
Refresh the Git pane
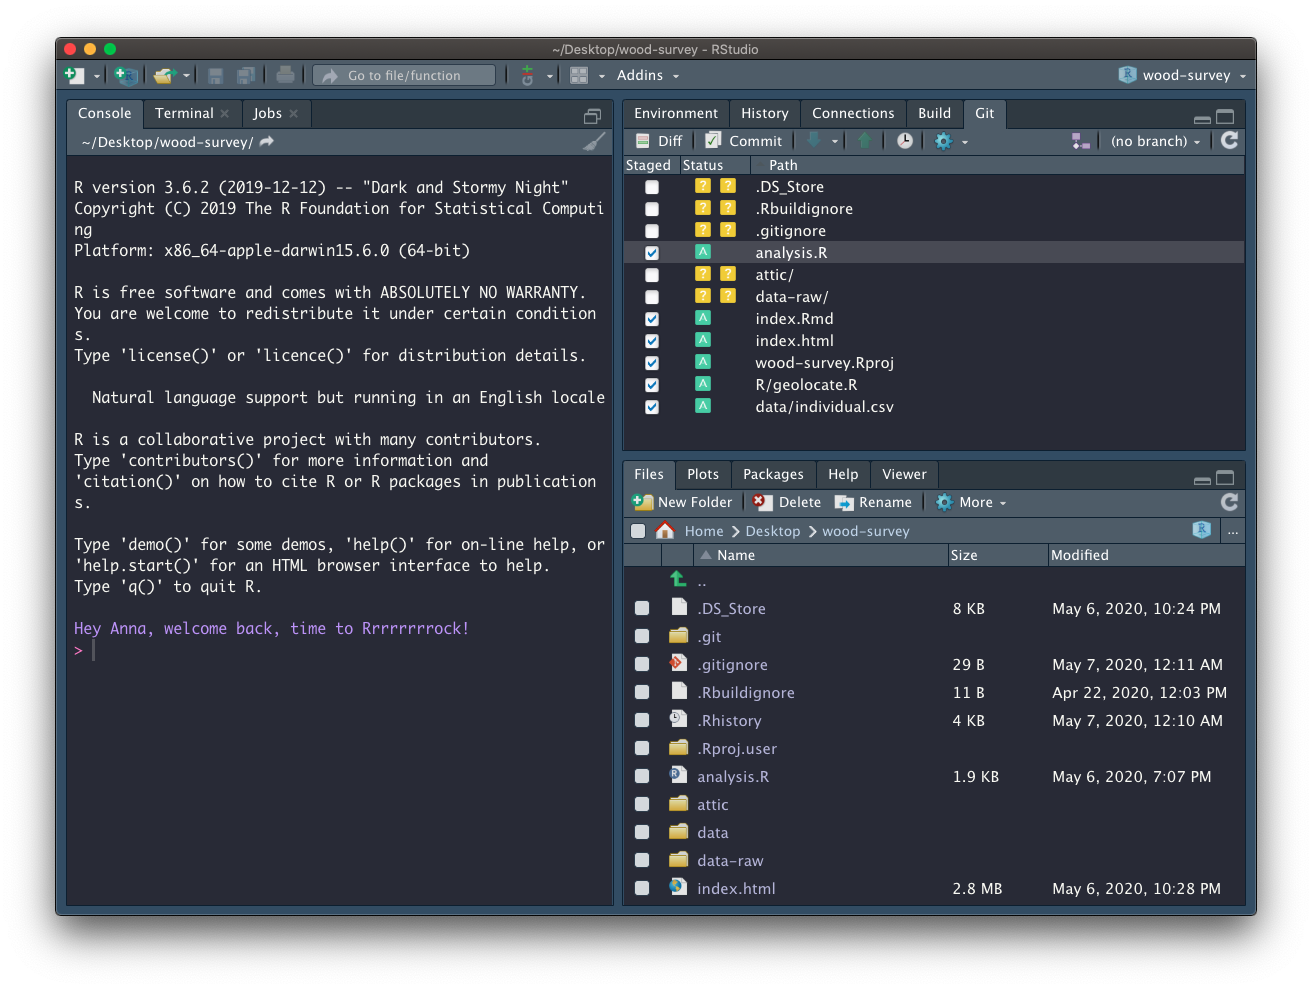click(x=1229, y=141)
